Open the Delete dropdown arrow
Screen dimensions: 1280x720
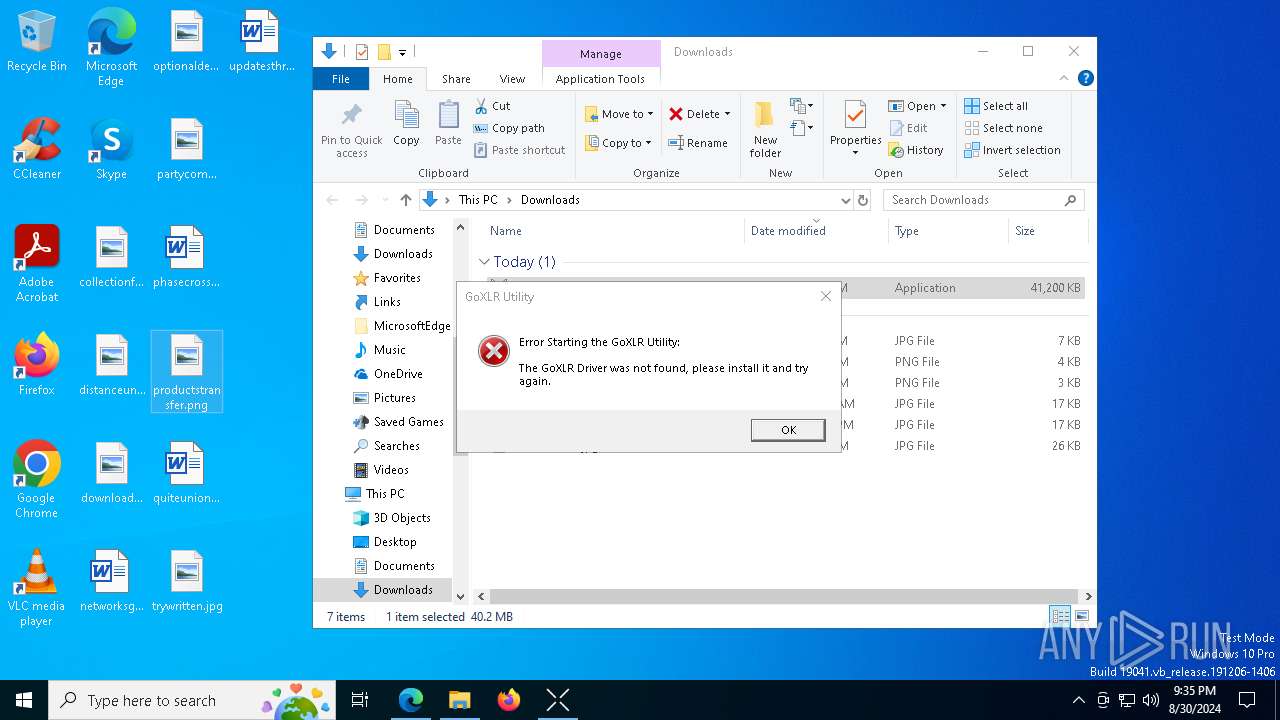[x=727, y=114]
